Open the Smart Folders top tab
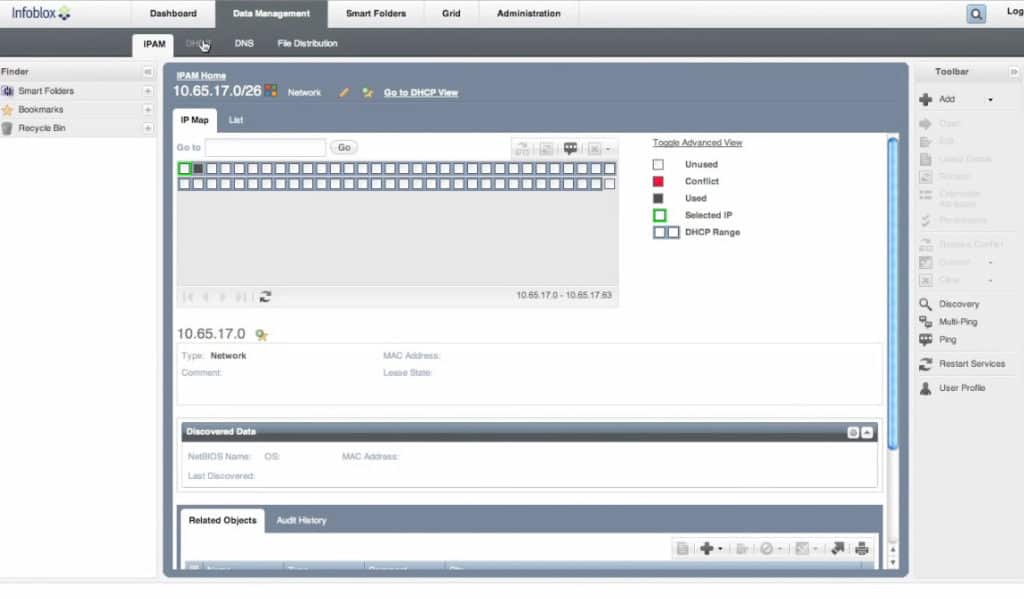The height and width of the screenshot is (599, 1024). [x=376, y=14]
